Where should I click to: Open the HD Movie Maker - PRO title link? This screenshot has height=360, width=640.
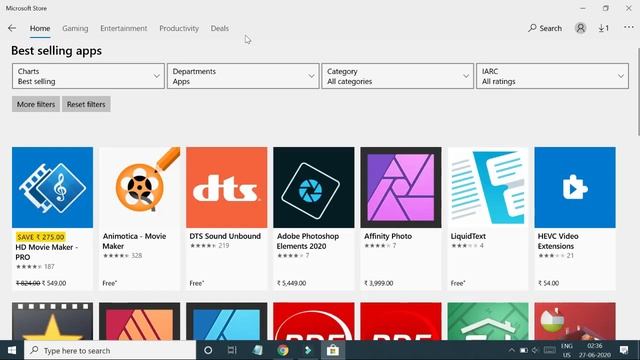pyautogui.click(x=47, y=252)
